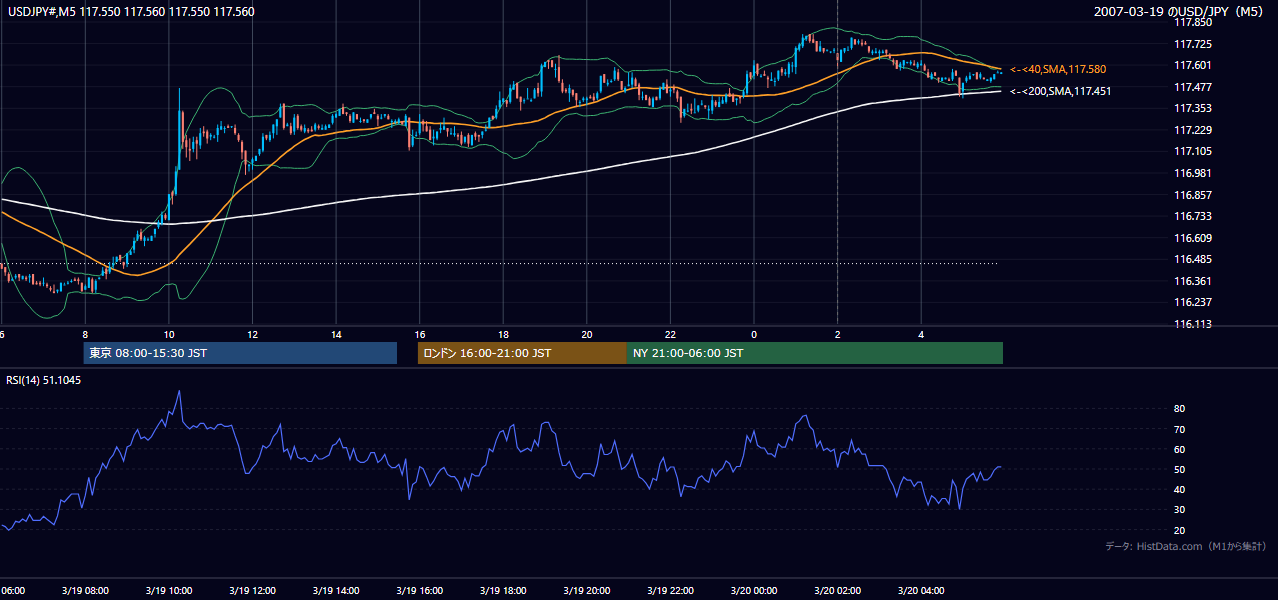Screen dimensions: 1278x600
Task: Click the 3/19 22:00 time label
Action: [x=670, y=591]
